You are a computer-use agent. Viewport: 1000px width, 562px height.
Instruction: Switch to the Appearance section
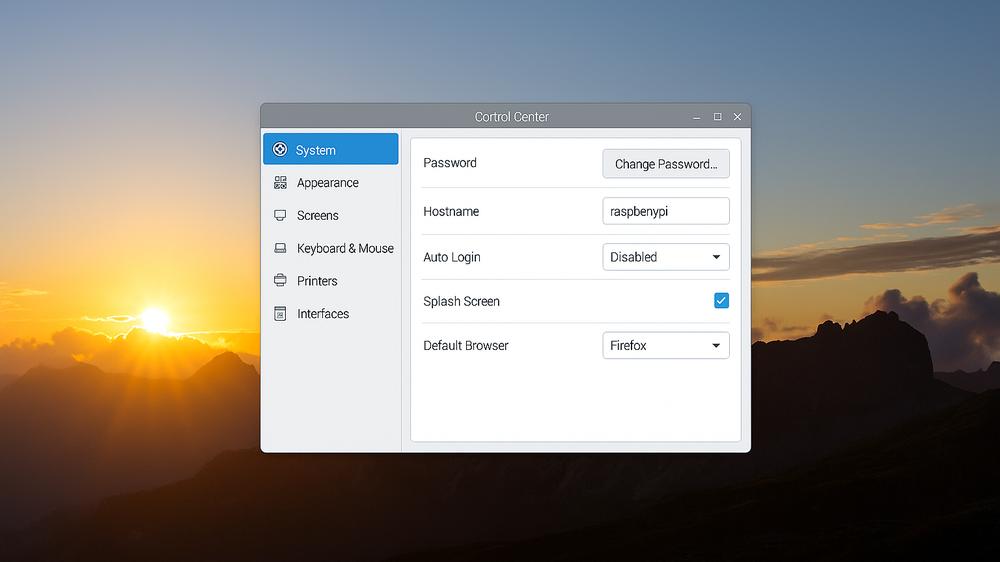pyautogui.click(x=327, y=183)
